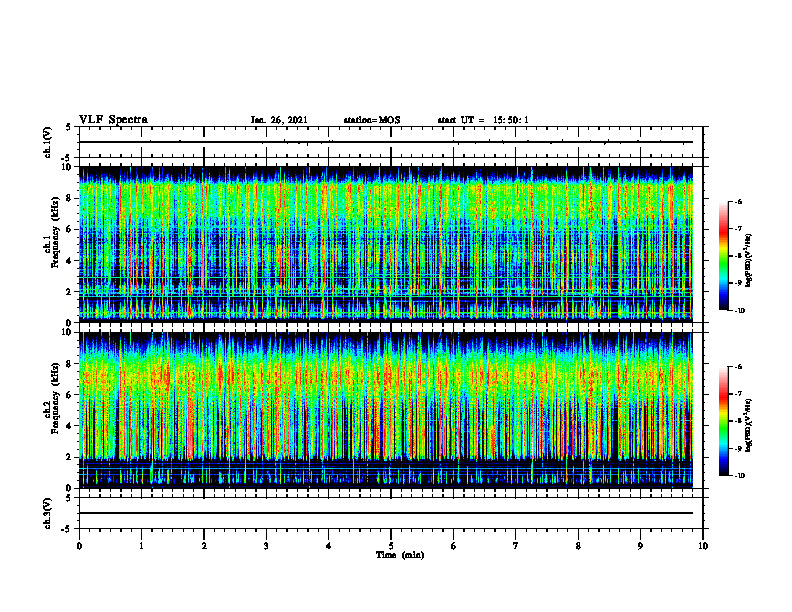
Task: Click the '4' kHz tick on ch.1 spectrogram
Action: pos(70,261)
